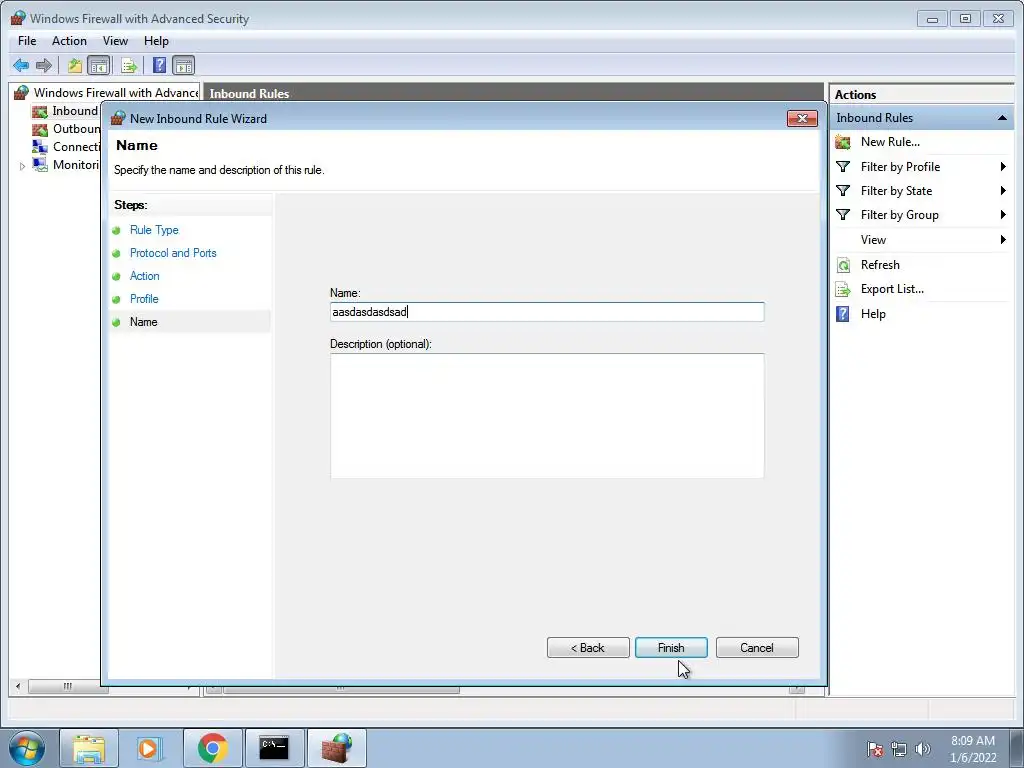Collapse the Inbound Rules actions section
Image resolution: width=1024 pixels, height=768 pixels.
1002,118
